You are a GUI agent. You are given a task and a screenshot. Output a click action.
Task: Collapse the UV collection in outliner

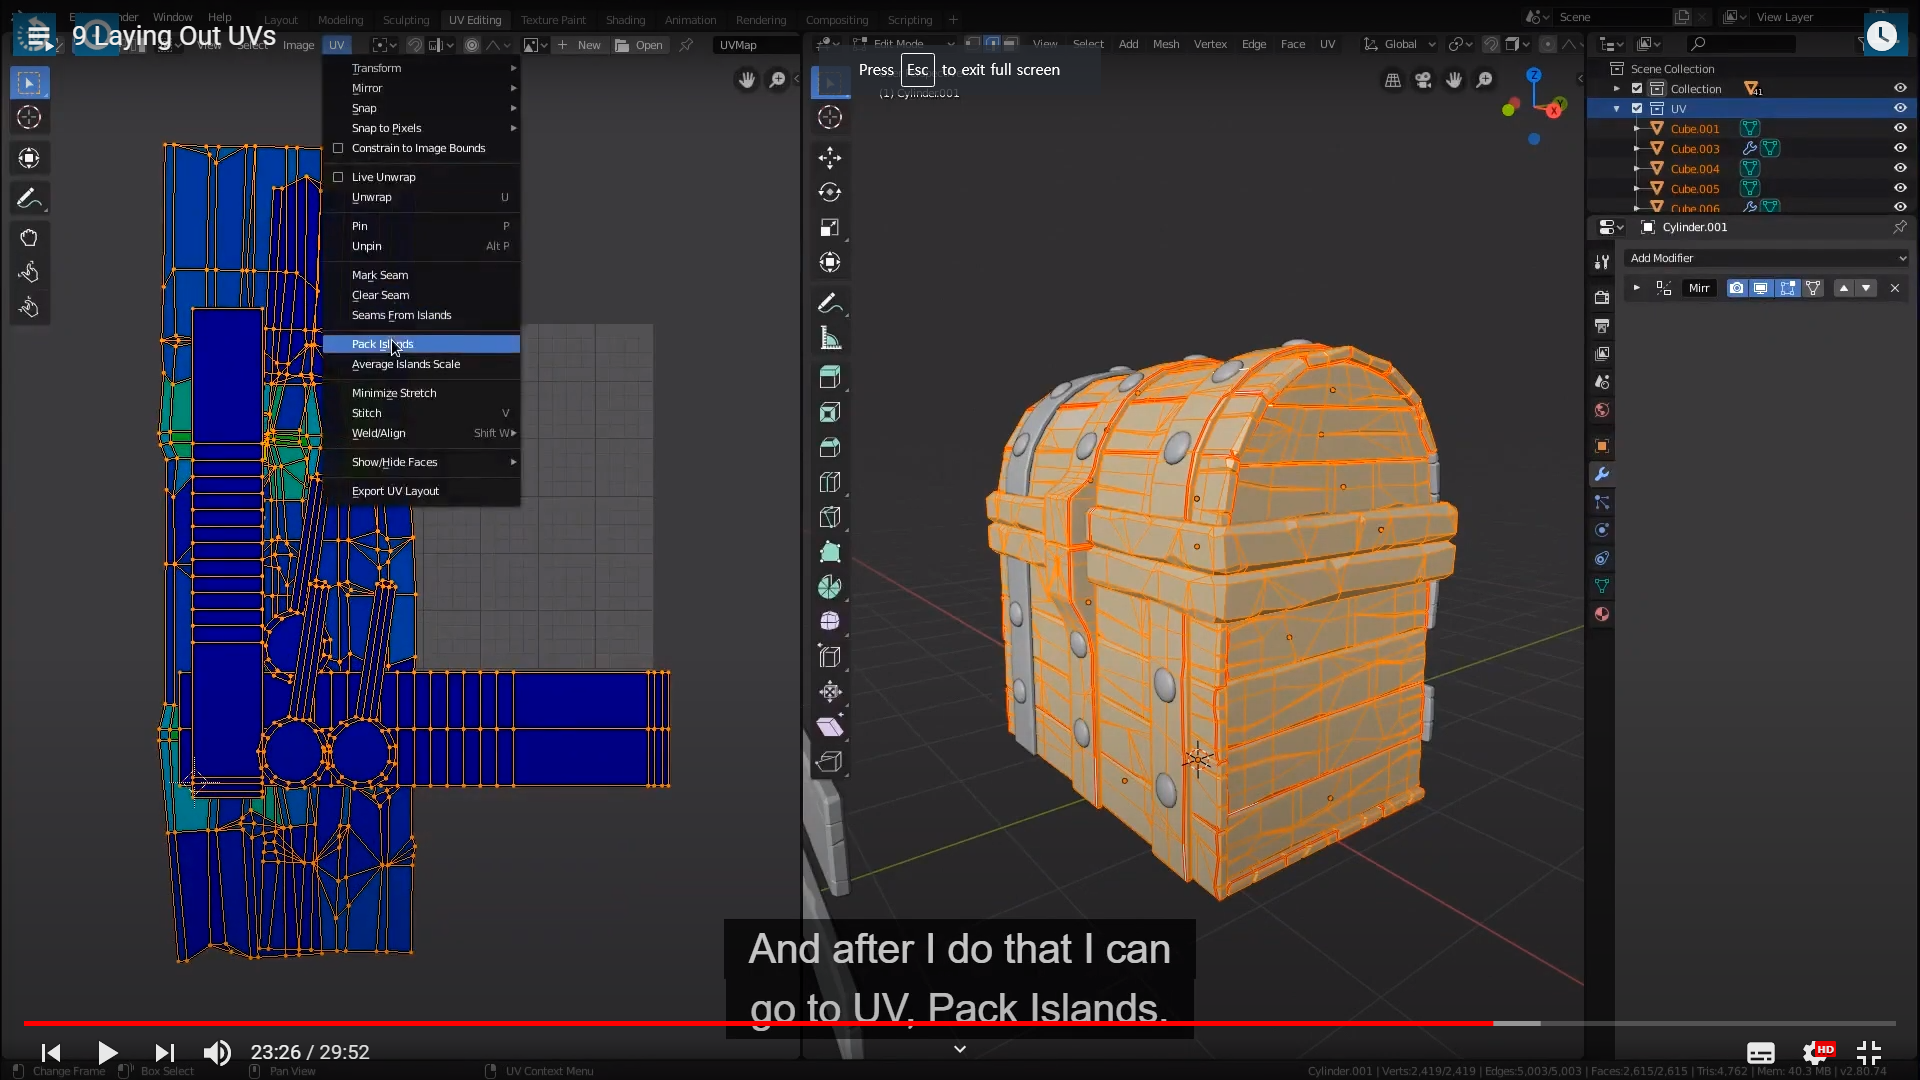tap(1617, 108)
